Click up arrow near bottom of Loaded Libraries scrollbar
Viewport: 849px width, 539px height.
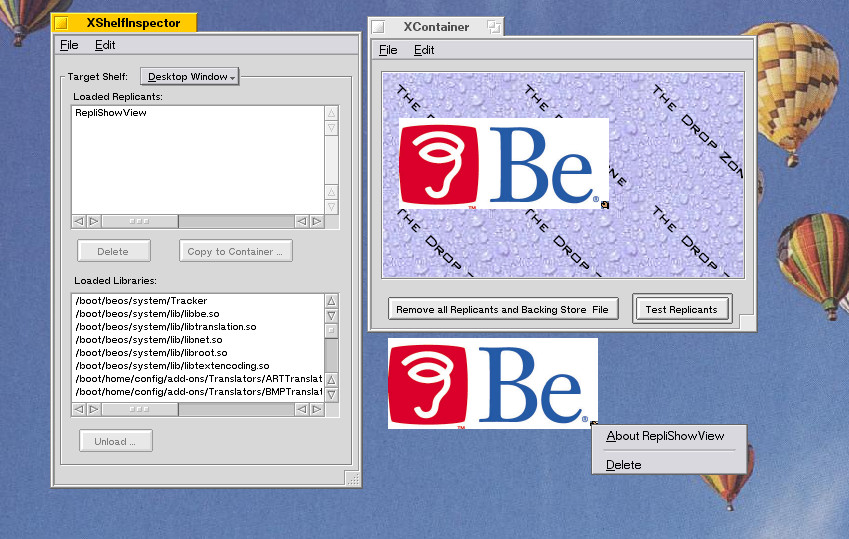click(x=331, y=380)
